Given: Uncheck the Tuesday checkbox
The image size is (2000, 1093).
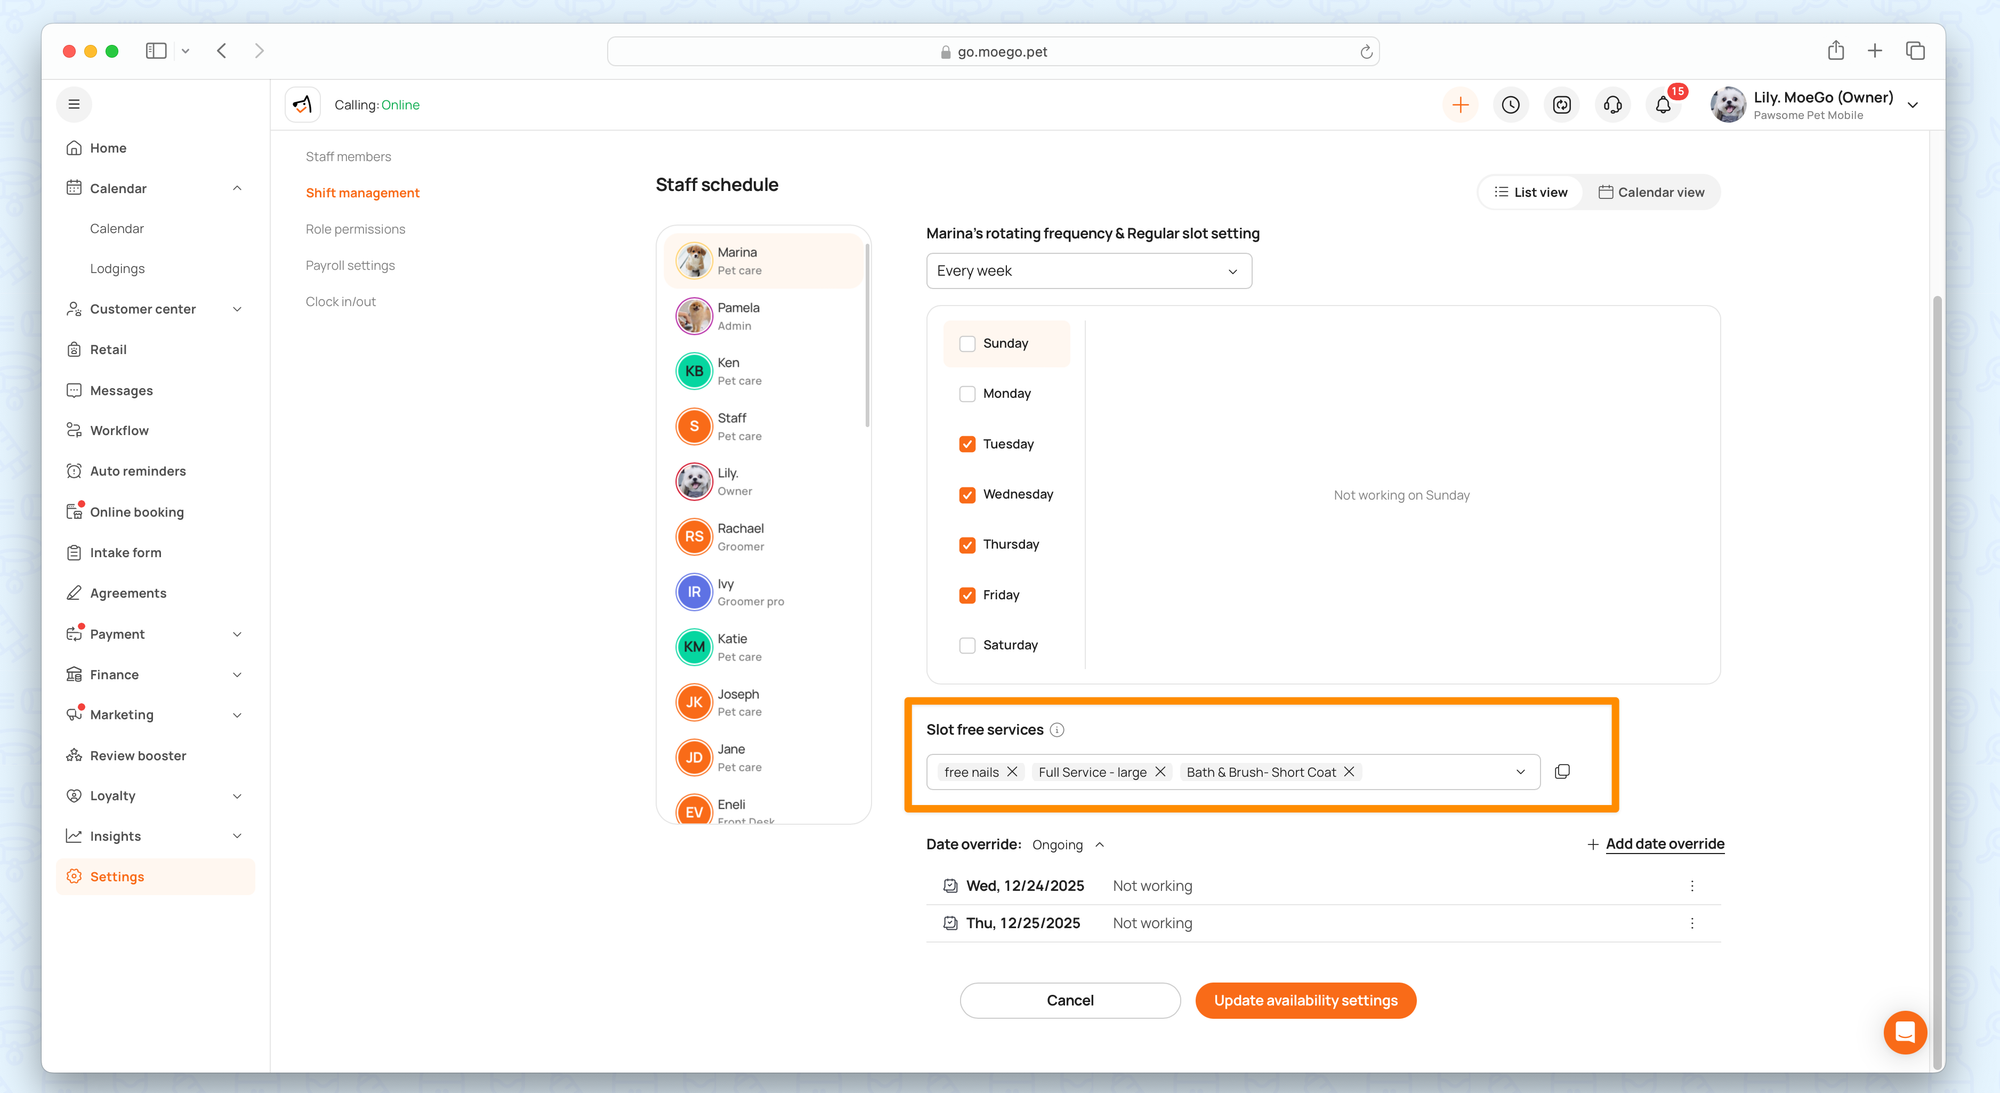Looking at the screenshot, I should [967, 444].
